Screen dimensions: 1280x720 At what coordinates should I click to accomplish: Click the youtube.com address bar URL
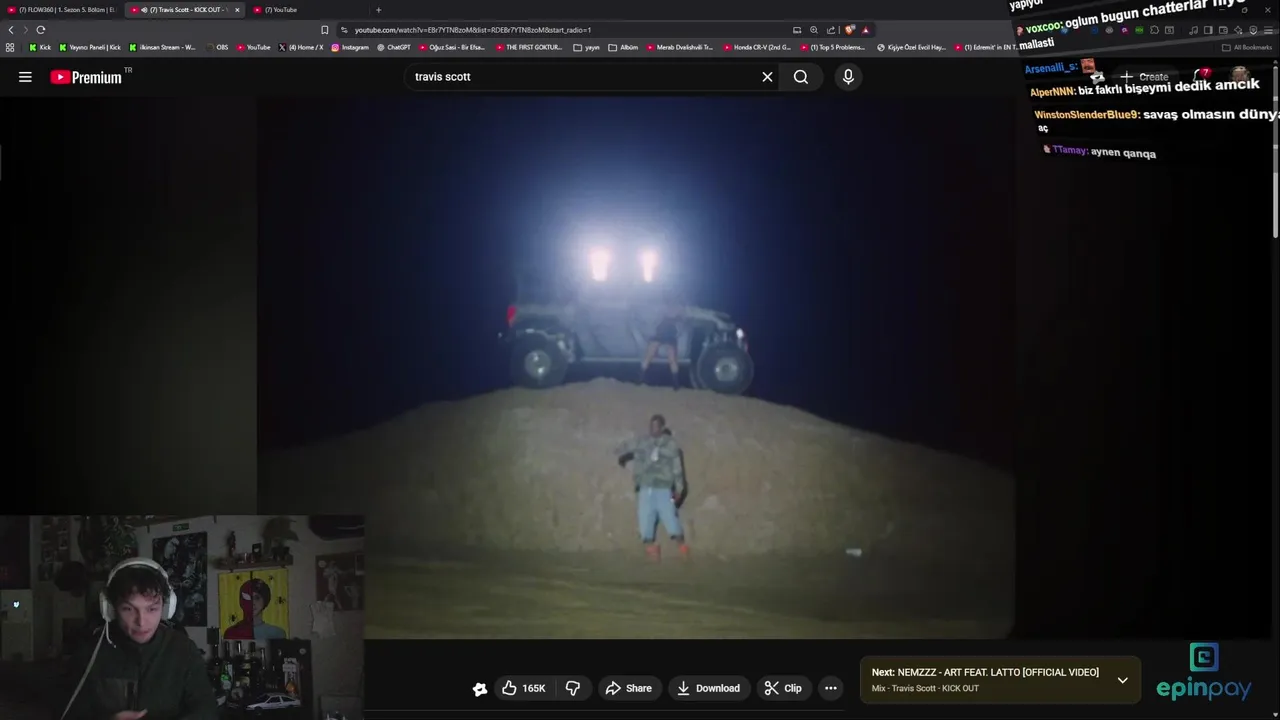473,30
